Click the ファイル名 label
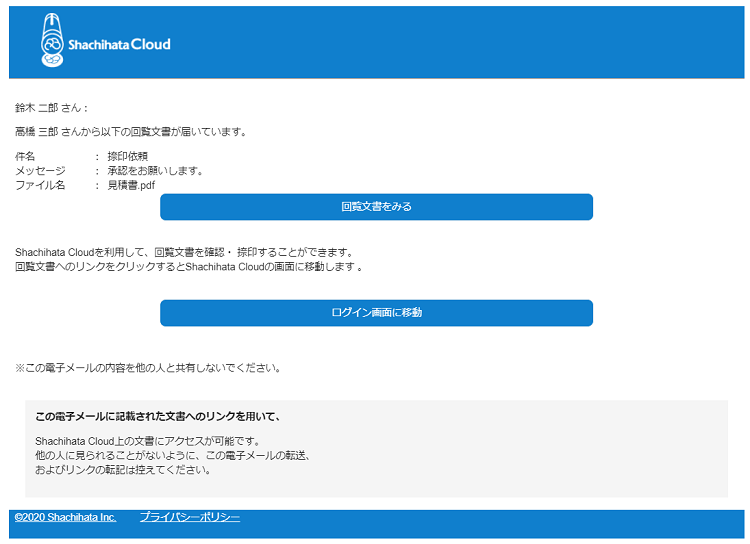Viewport: 750px width, 544px height. coord(40,185)
